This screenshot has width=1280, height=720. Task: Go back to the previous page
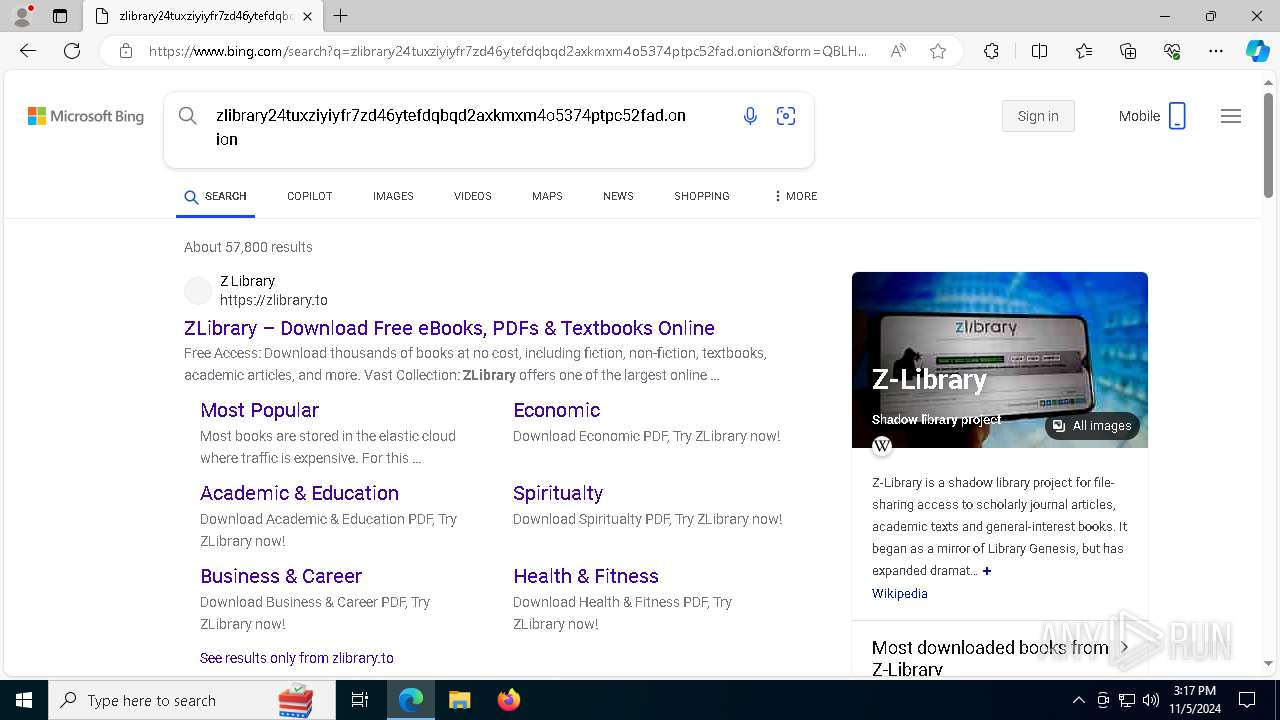coord(28,51)
